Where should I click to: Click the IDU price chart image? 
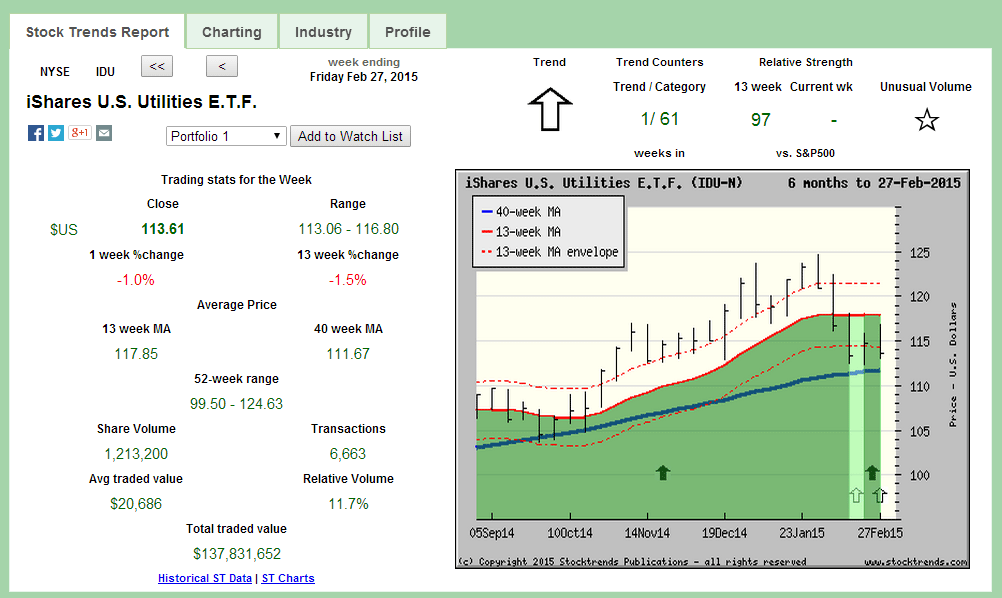coord(713,369)
